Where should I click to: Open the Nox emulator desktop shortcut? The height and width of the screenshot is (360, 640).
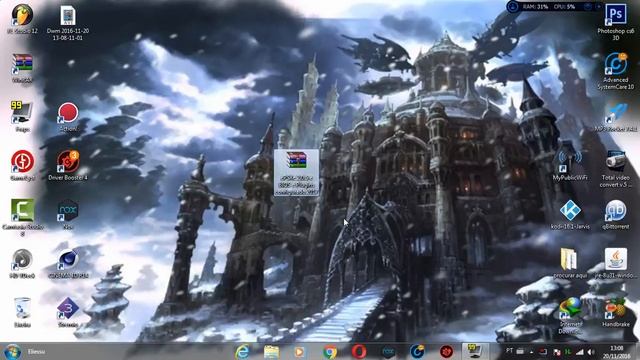click(68, 214)
